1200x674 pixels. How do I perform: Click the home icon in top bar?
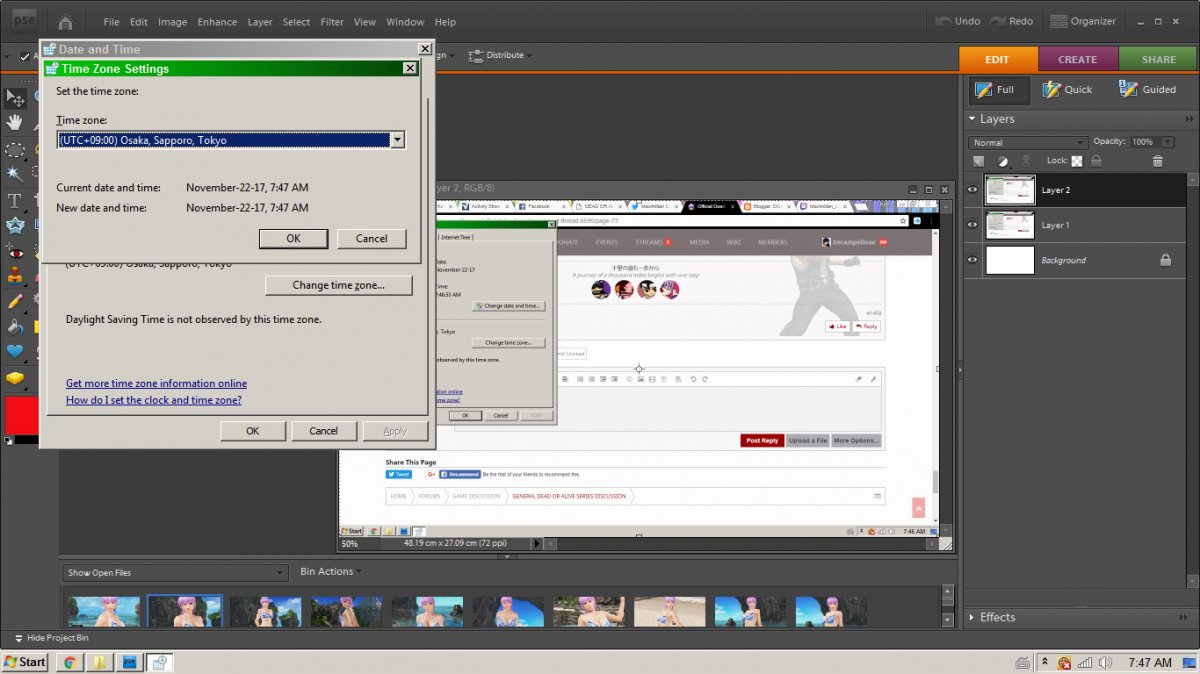65,21
